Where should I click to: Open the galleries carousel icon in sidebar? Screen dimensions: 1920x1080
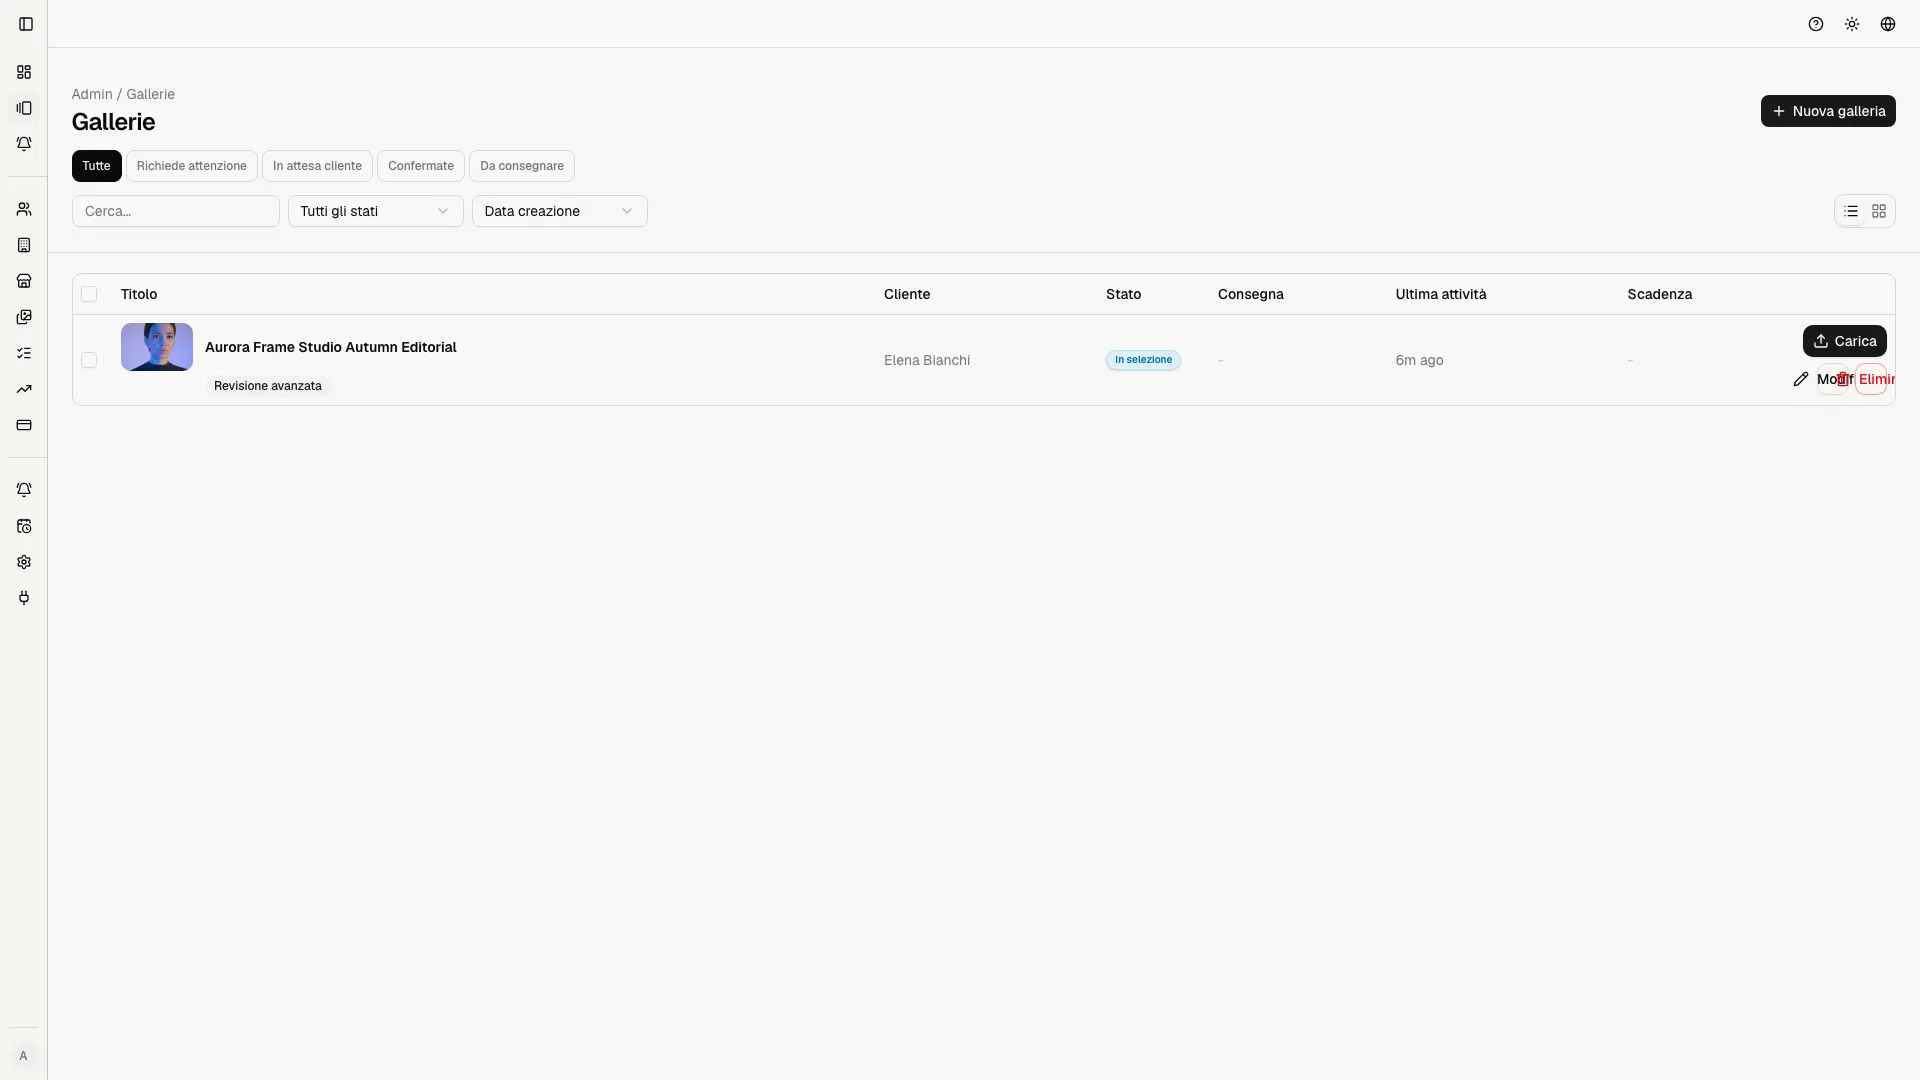tap(24, 108)
